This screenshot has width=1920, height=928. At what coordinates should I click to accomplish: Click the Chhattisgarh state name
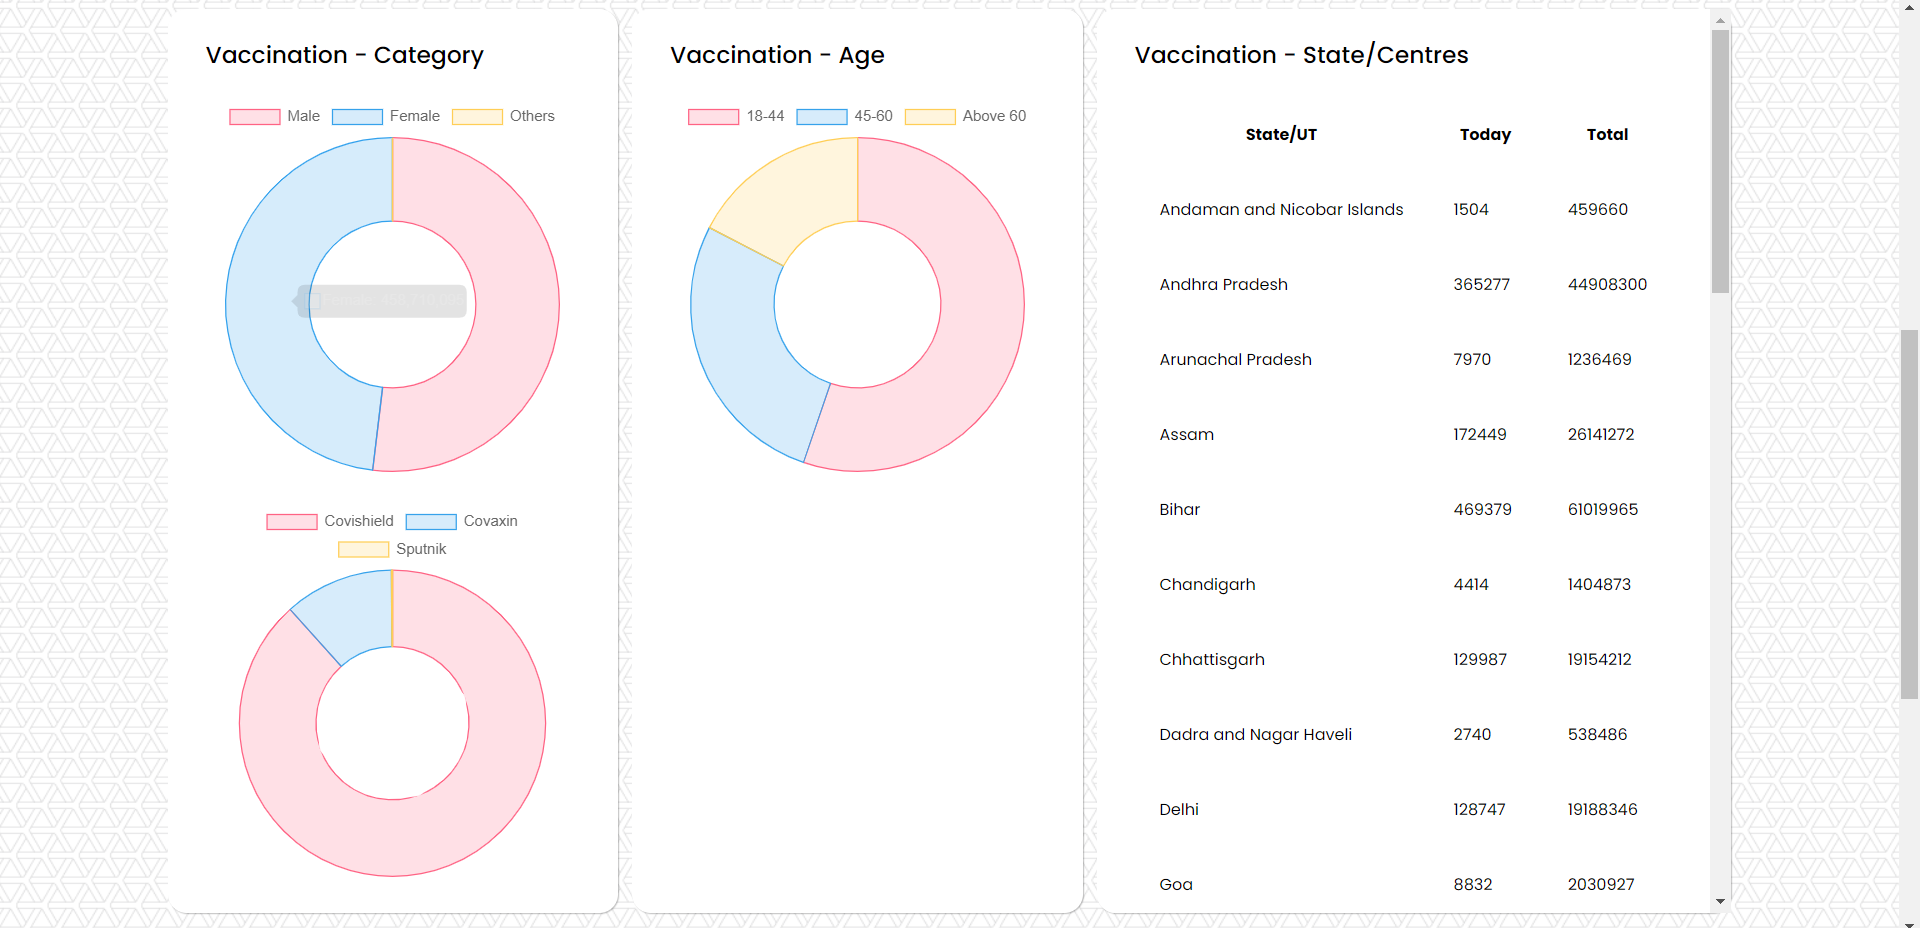pyautogui.click(x=1212, y=659)
